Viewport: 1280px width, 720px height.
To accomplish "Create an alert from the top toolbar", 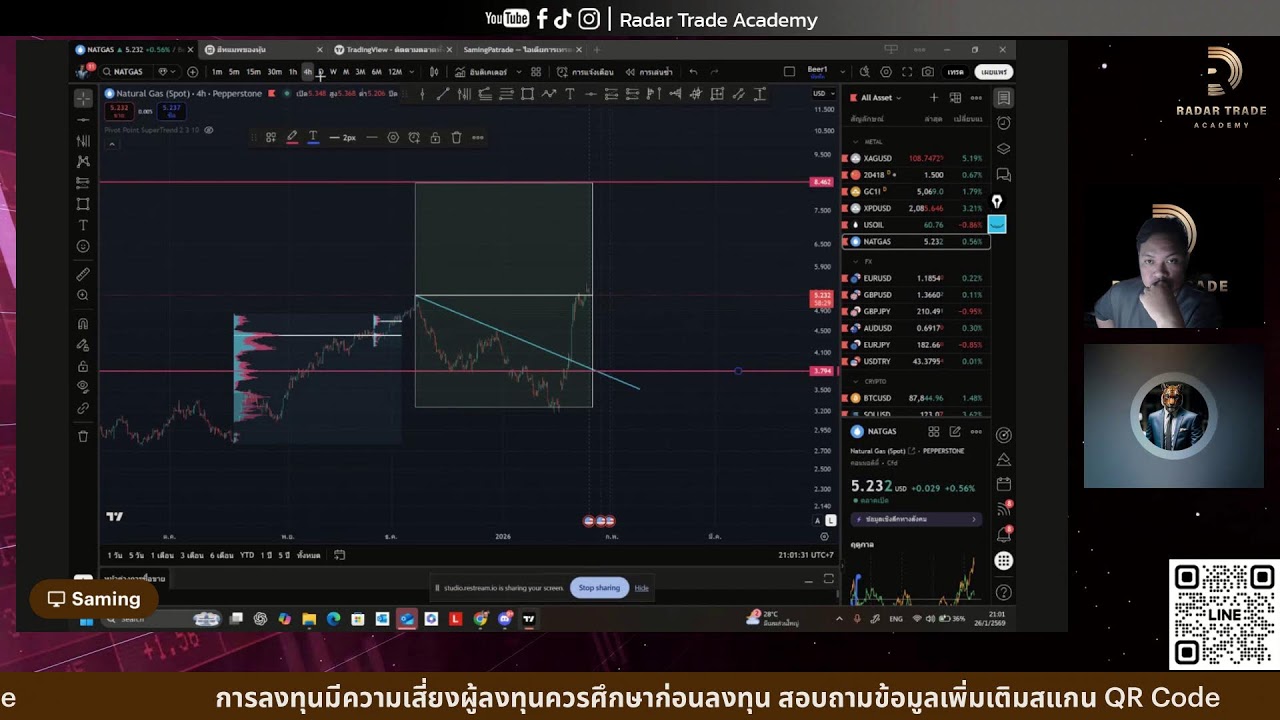I will [x=585, y=72].
